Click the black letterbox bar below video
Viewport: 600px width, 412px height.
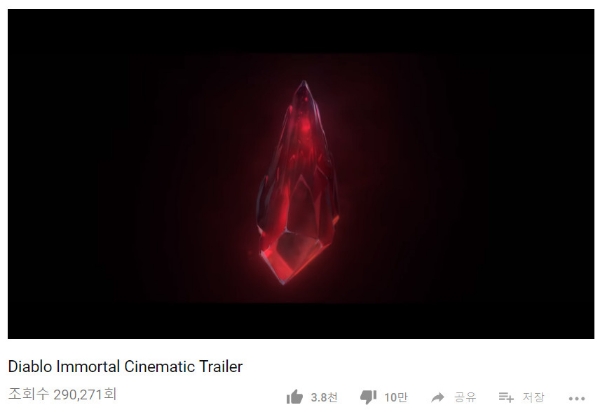[x=301, y=321]
